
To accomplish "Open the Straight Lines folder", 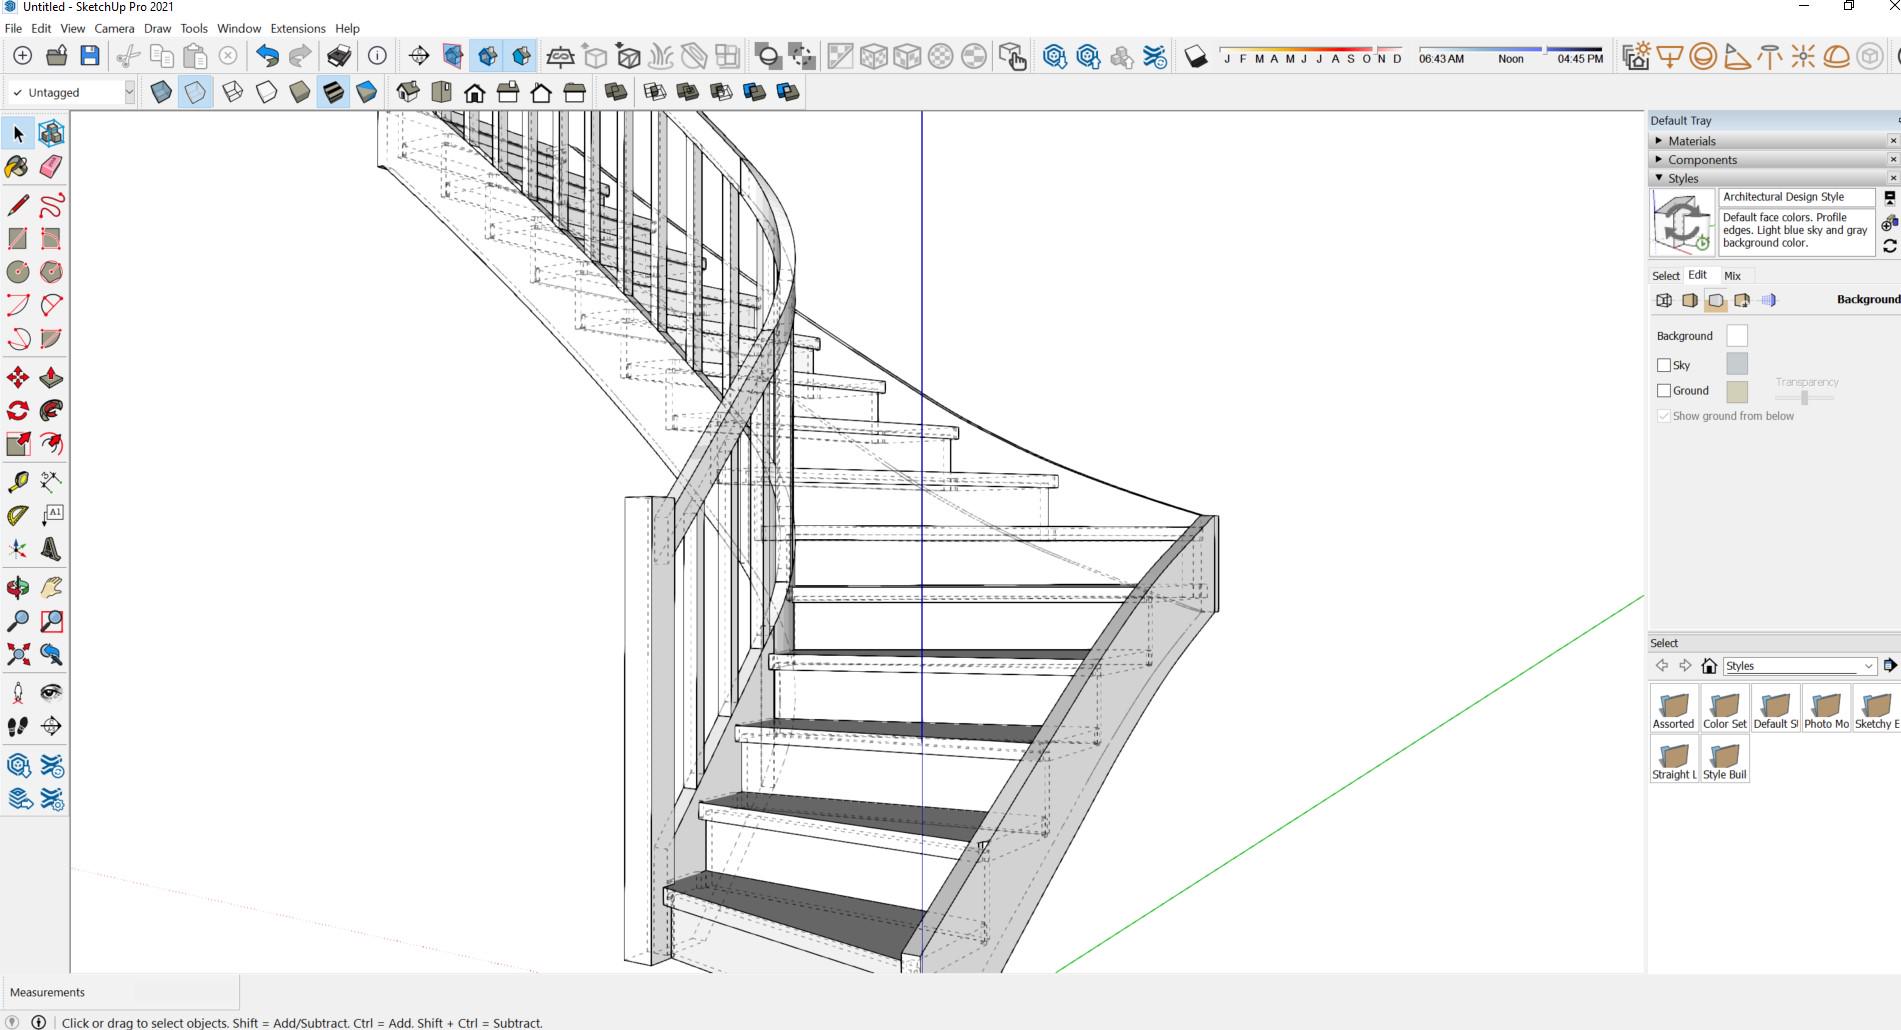I will click(1673, 760).
